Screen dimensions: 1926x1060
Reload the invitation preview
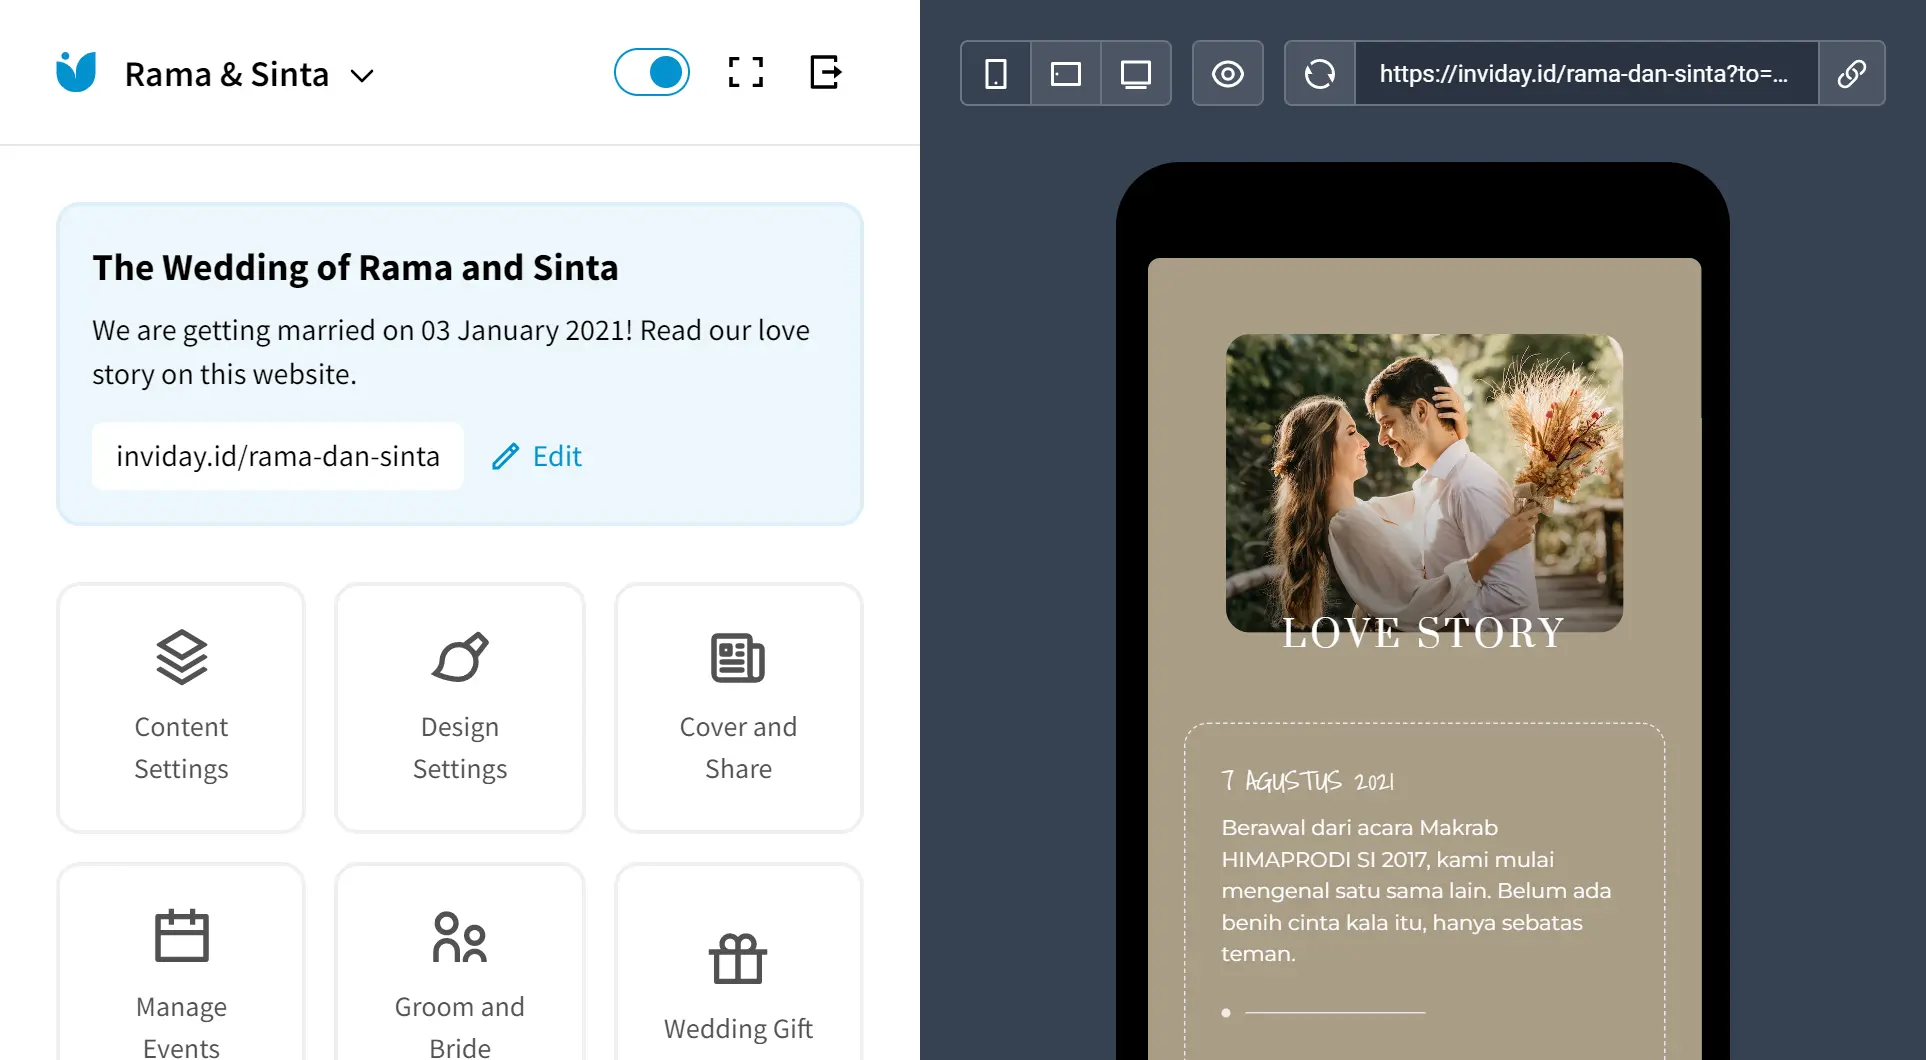point(1320,73)
